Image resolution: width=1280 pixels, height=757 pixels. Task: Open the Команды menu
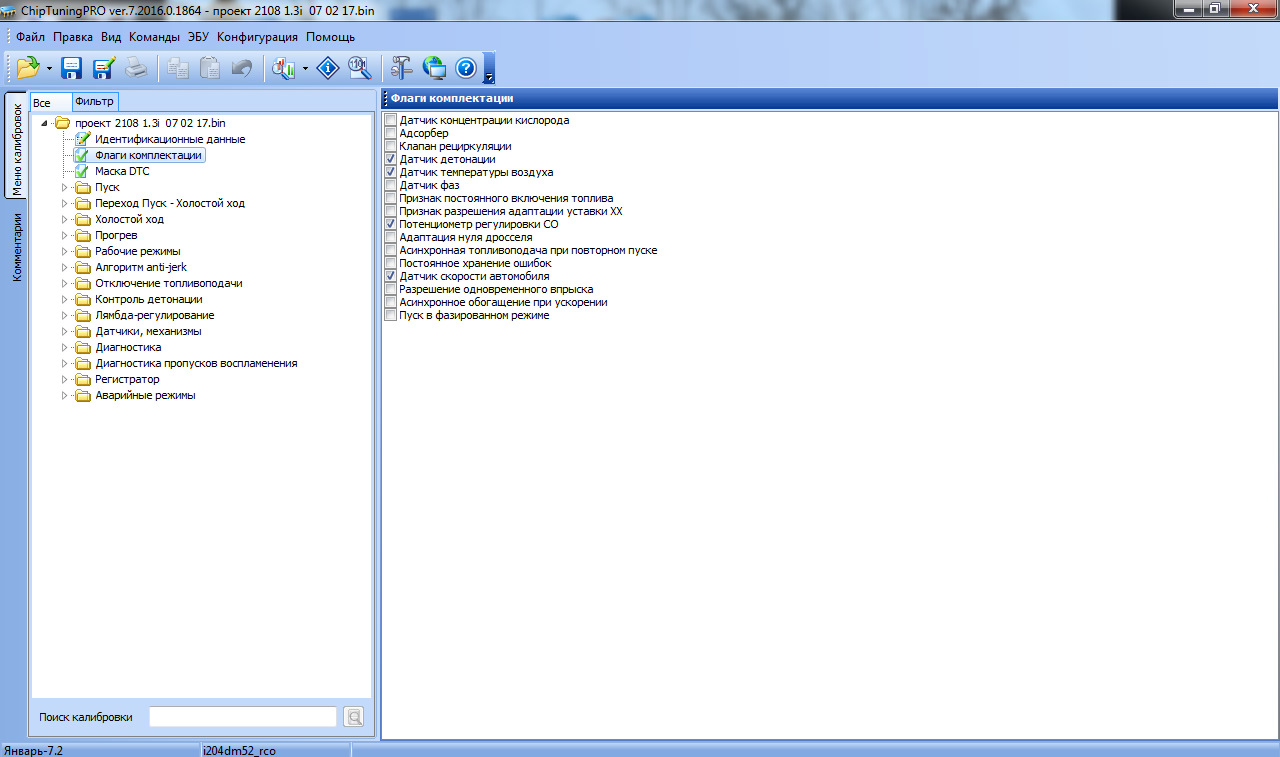click(x=154, y=37)
